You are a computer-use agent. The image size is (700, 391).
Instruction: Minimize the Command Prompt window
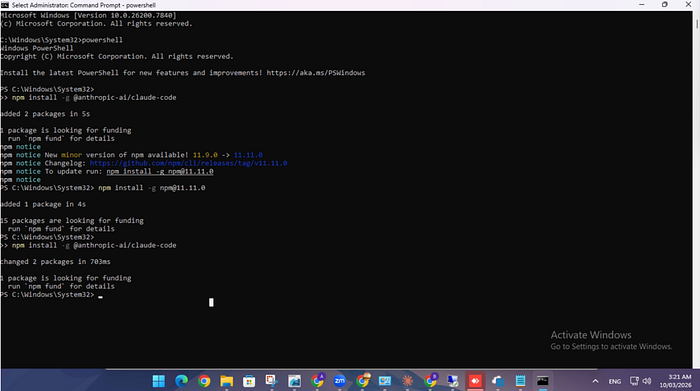click(642, 5)
